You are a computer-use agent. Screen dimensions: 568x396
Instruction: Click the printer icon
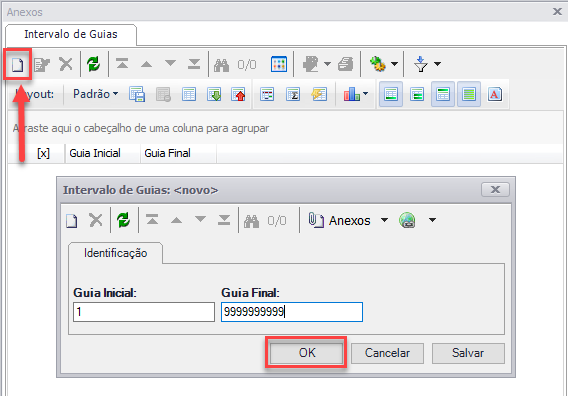(x=346, y=64)
